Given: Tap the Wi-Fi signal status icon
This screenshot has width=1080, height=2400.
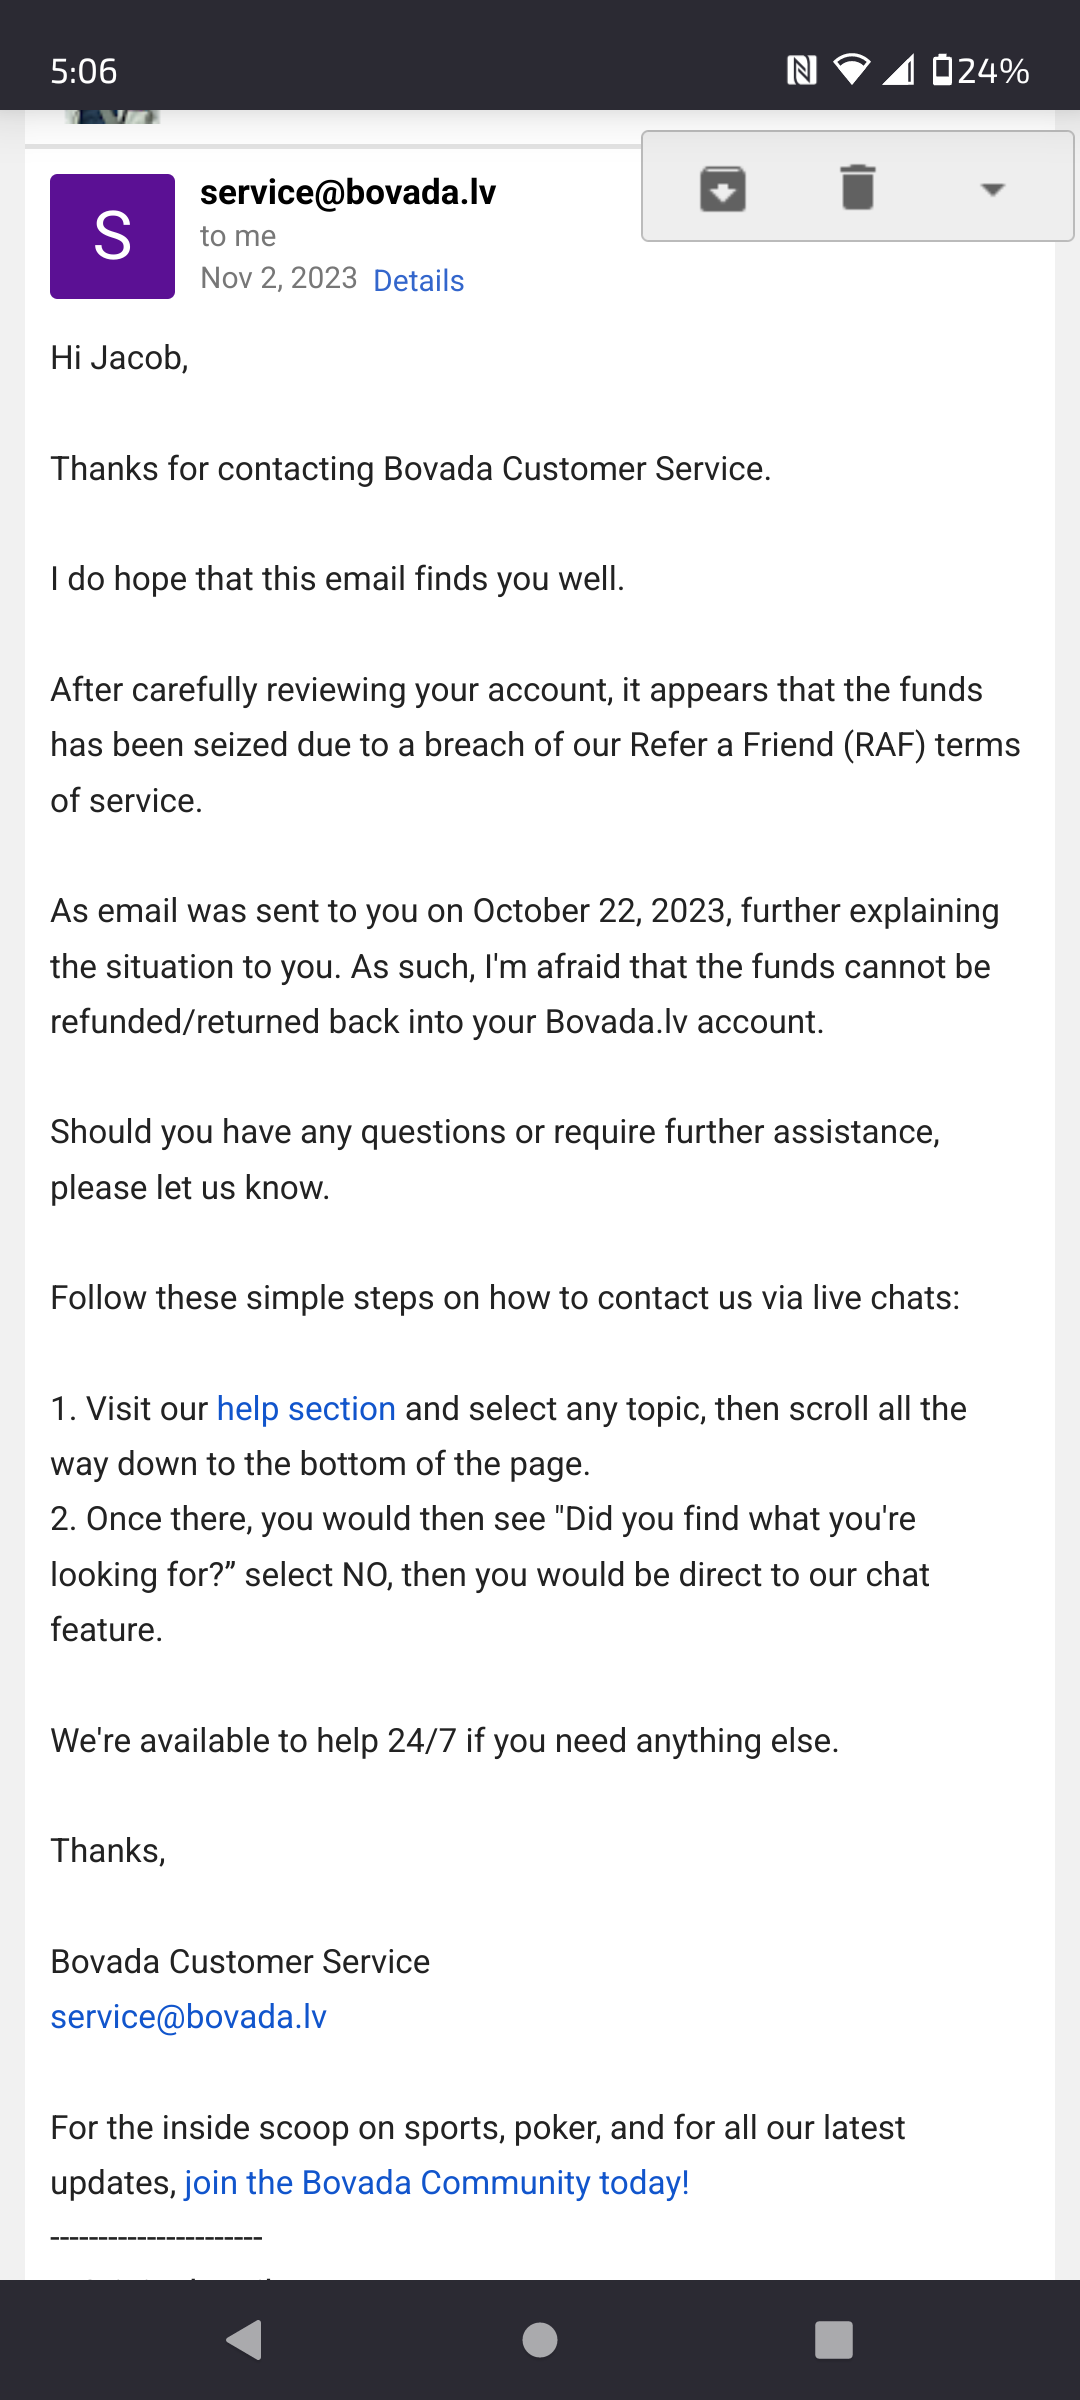Looking at the screenshot, I should 851,70.
